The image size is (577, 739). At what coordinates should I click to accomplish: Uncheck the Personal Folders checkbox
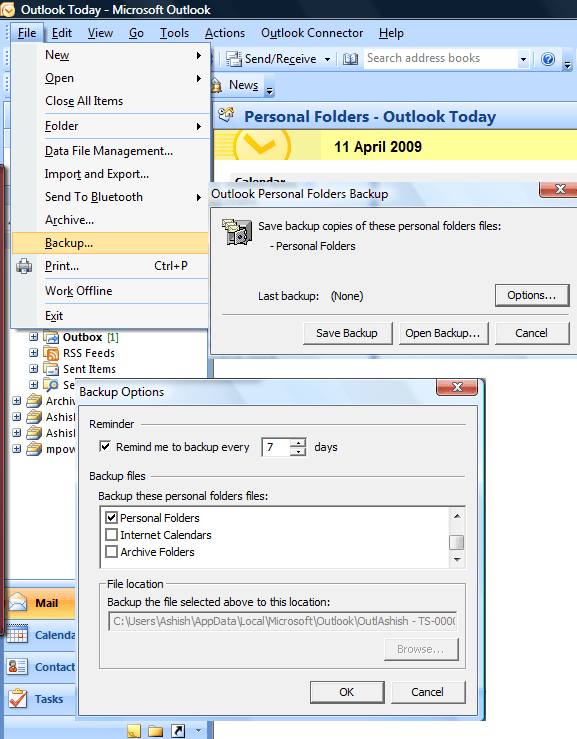111,517
